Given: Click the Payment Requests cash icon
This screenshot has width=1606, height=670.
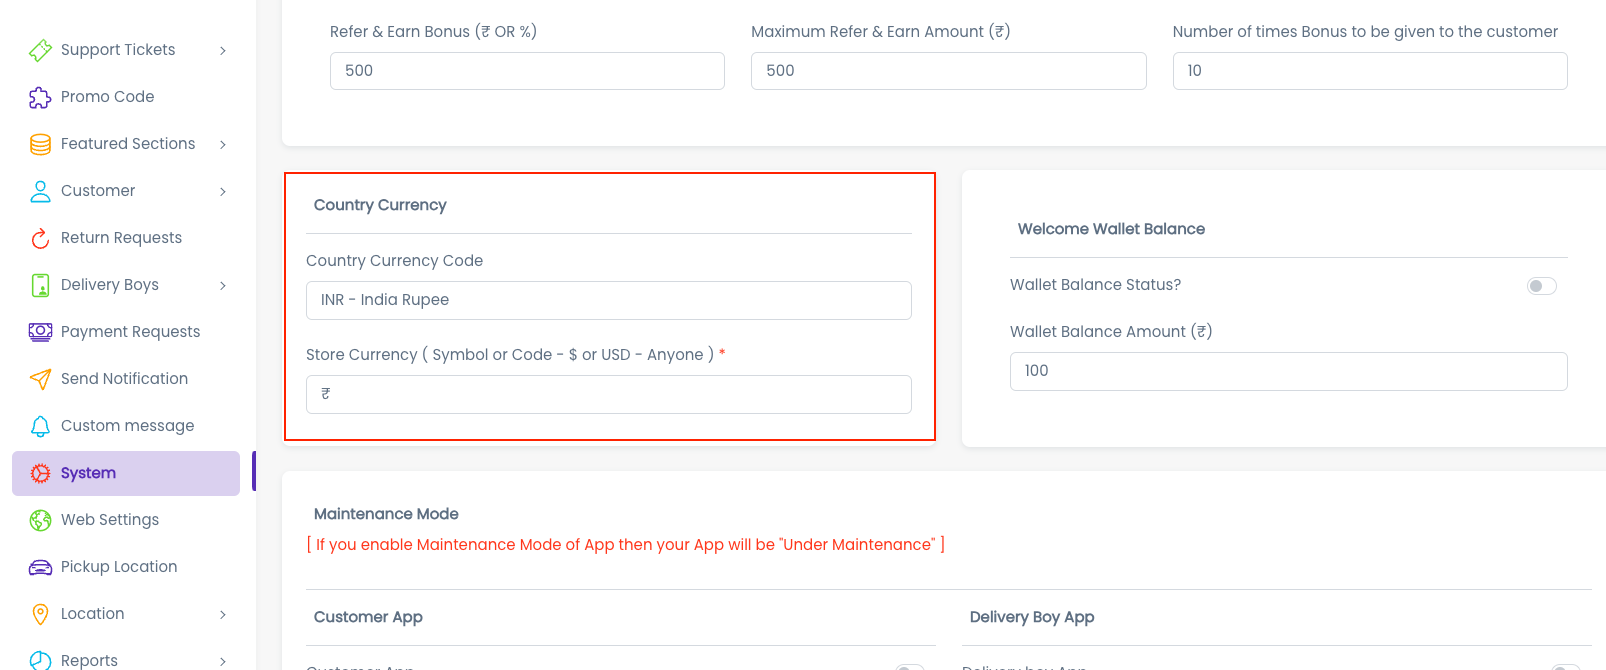Looking at the screenshot, I should point(40,332).
